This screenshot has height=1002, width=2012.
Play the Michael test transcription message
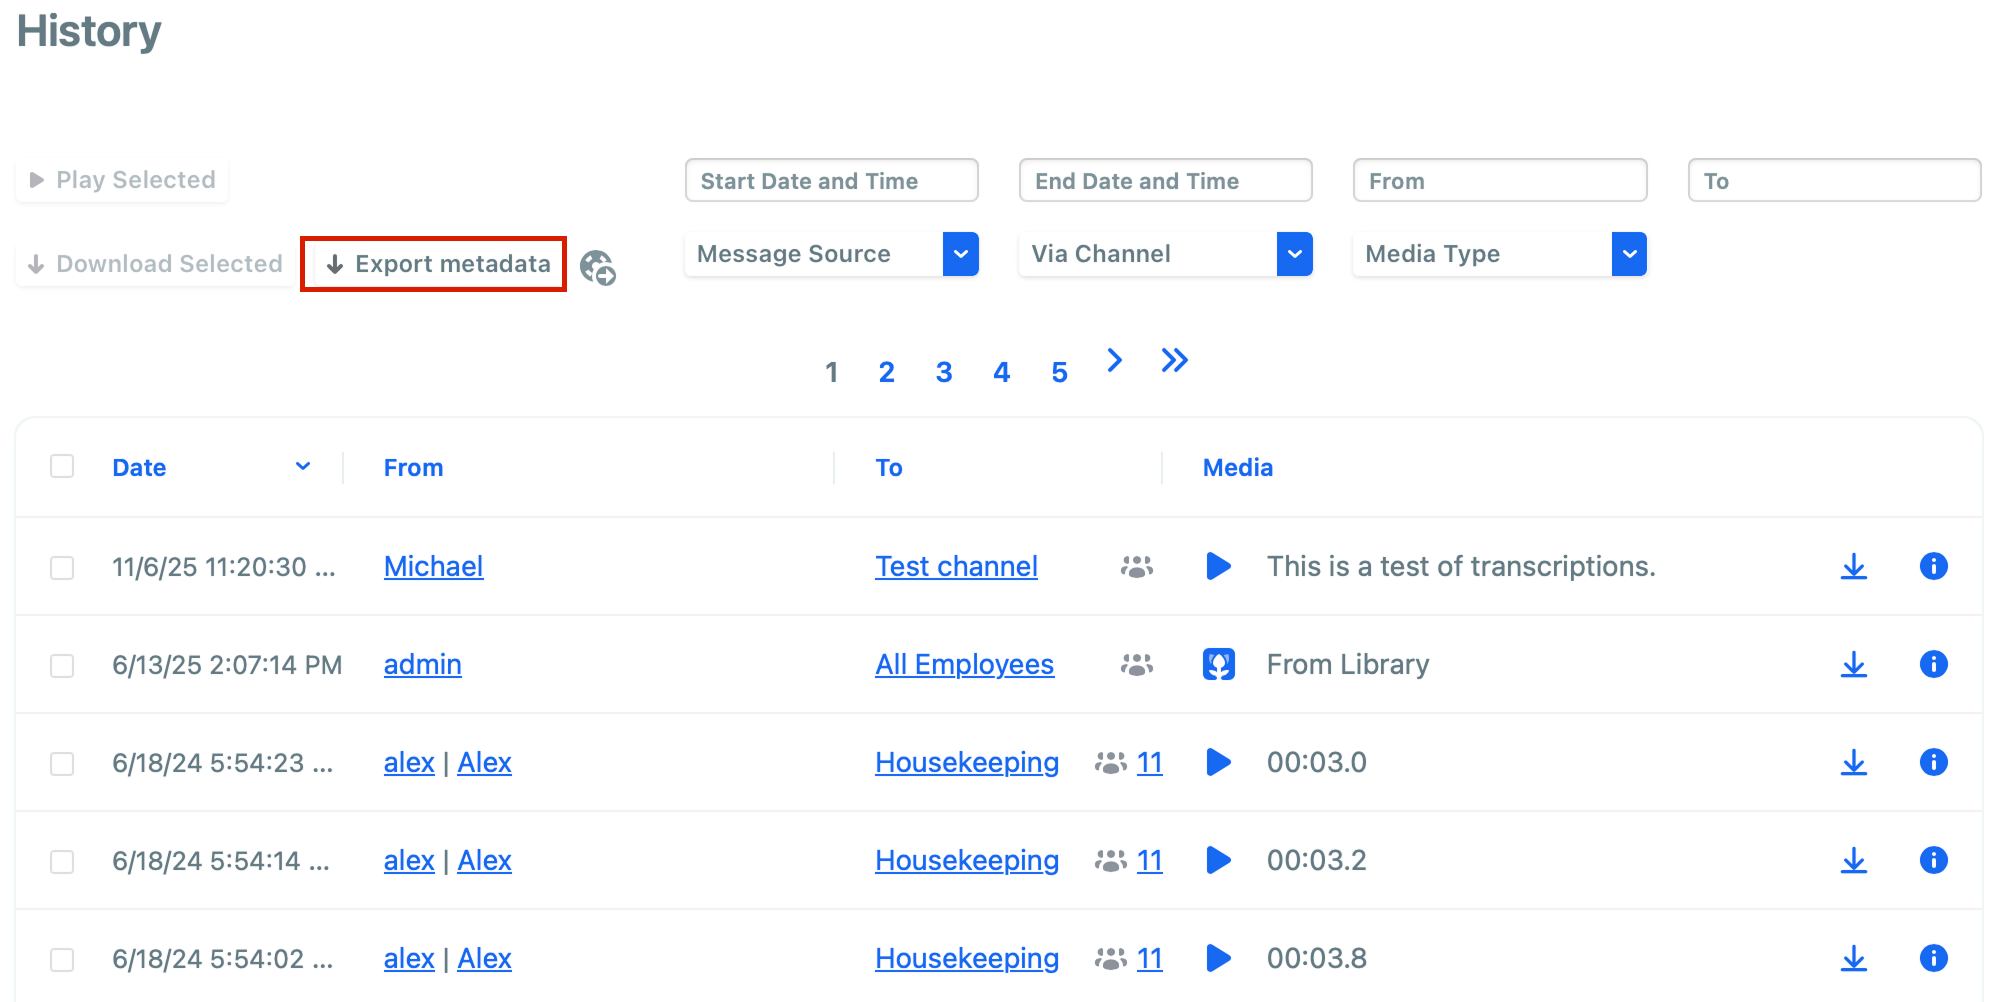pyautogui.click(x=1218, y=566)
